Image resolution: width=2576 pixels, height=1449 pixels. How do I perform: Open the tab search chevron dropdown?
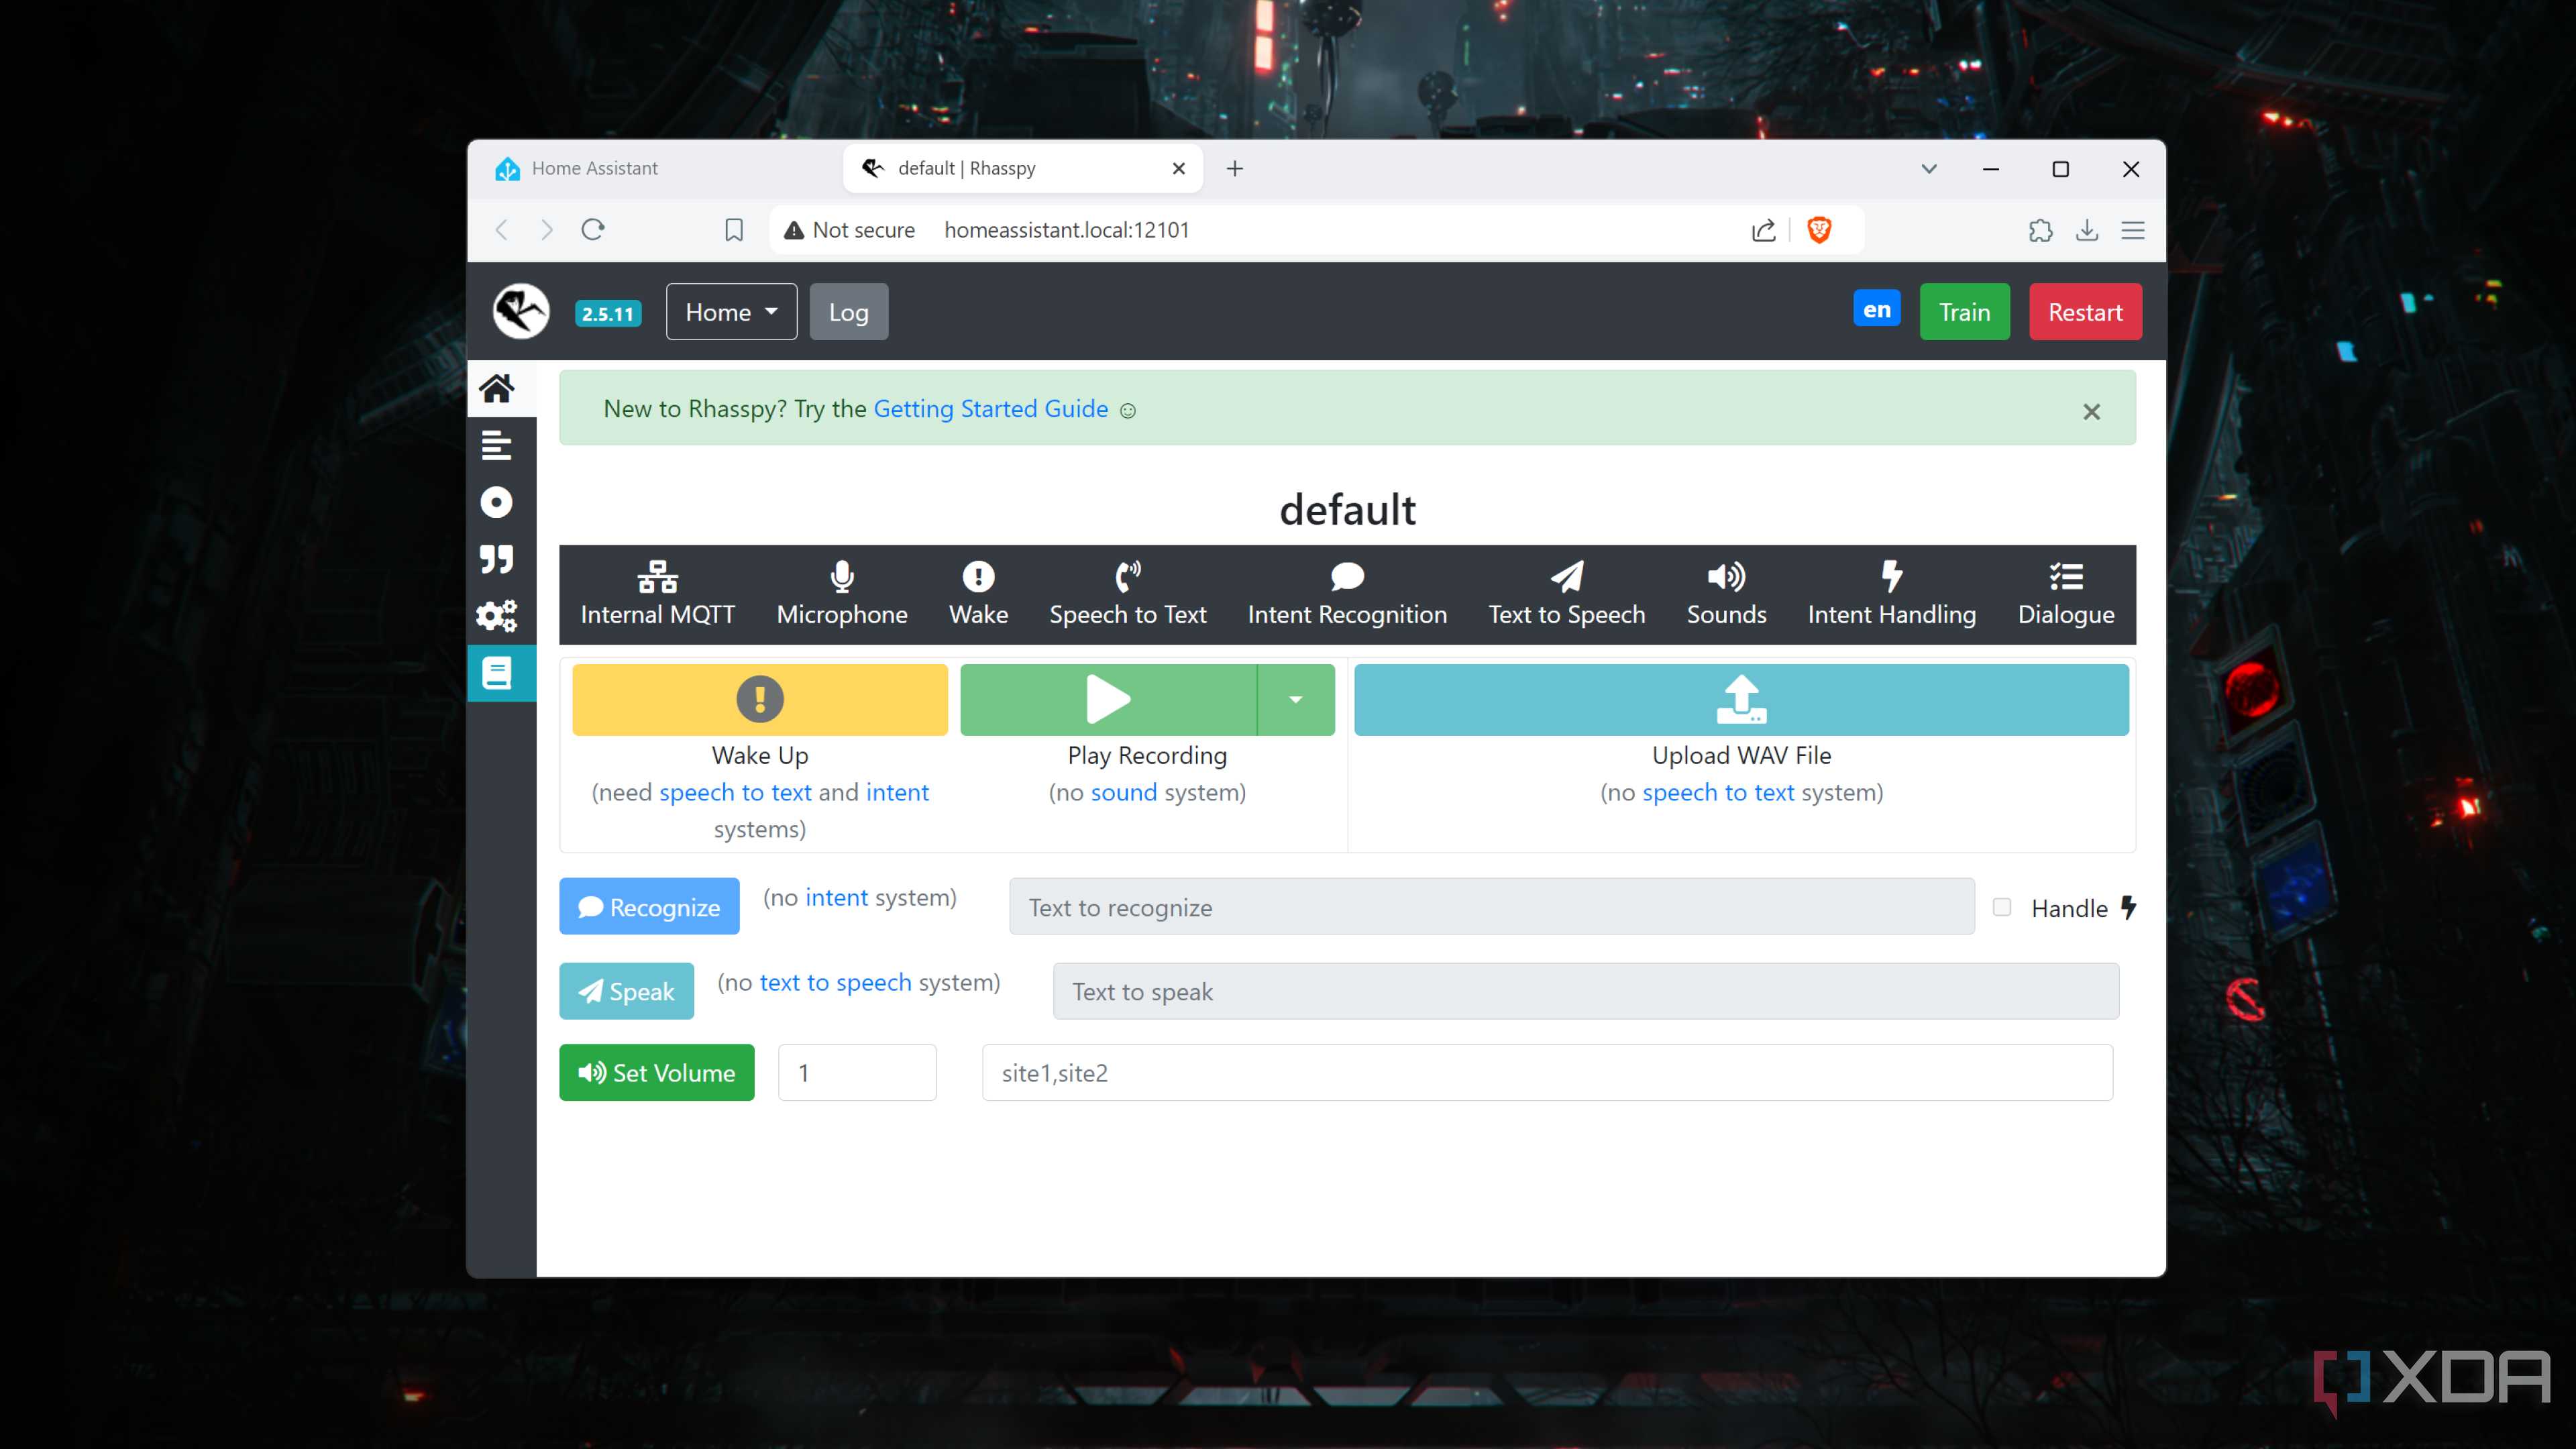tap(1929, 168)
